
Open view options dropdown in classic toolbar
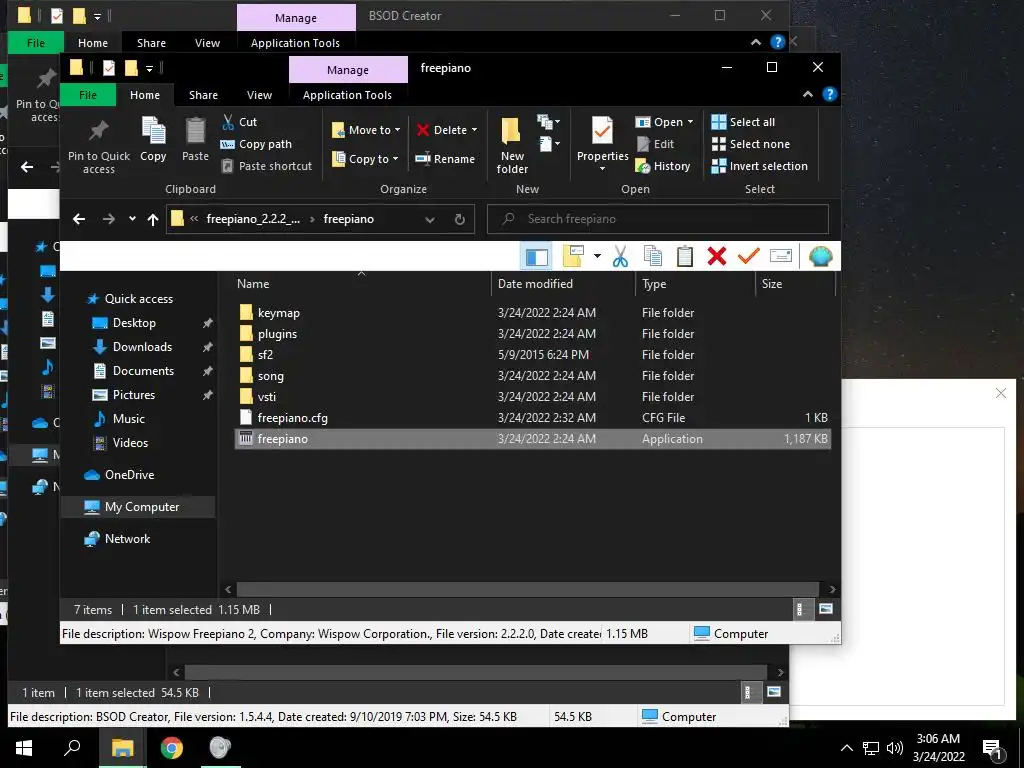597,256
